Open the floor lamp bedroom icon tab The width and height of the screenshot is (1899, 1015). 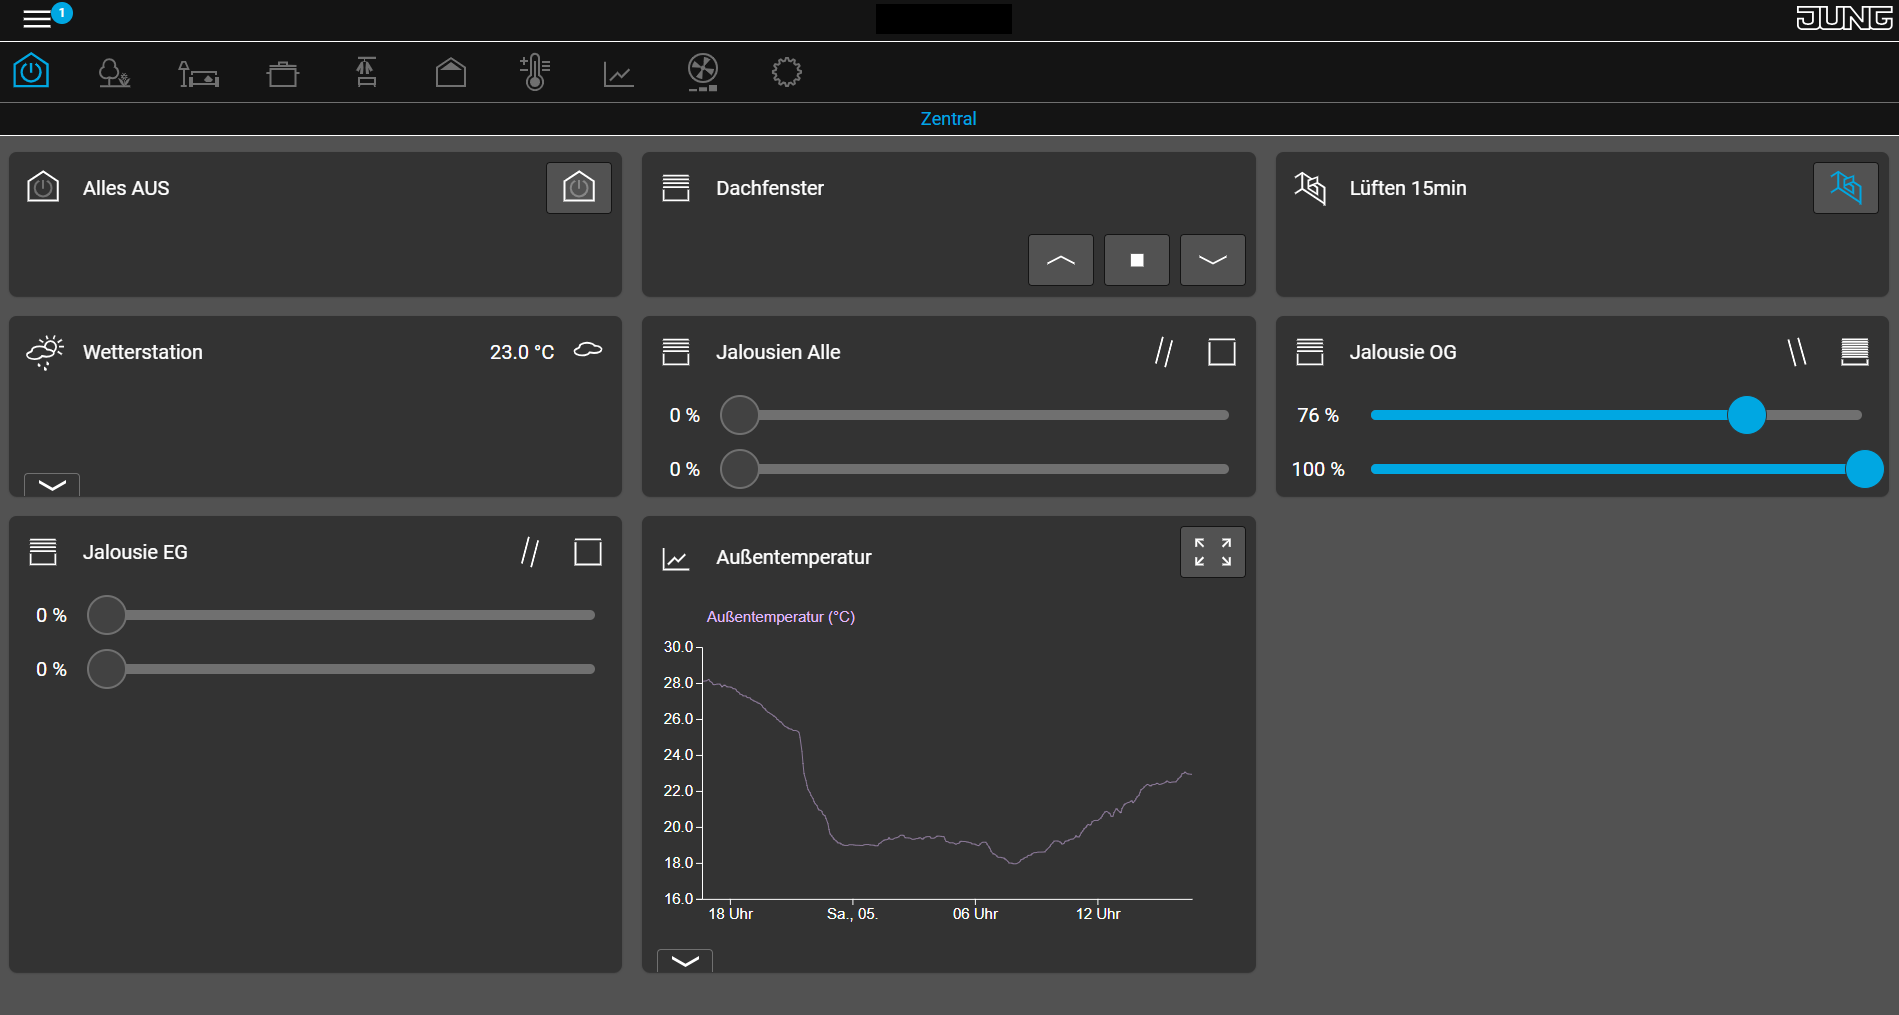(366, 72)
